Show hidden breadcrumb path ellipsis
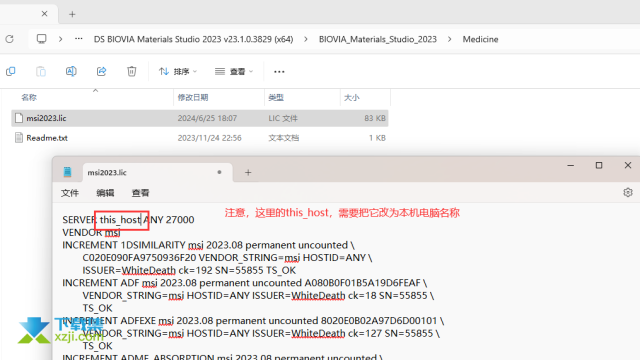The image size is (640, 360). pos(78,39)
